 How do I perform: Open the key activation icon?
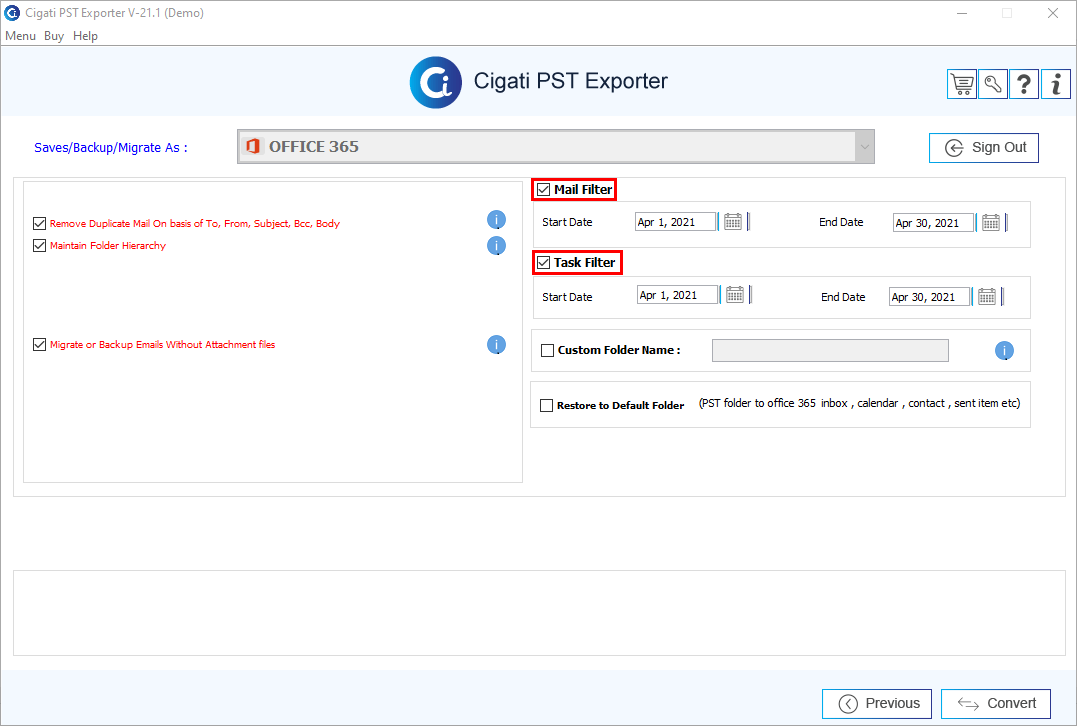pyautogui.click(x=993, y=84)
